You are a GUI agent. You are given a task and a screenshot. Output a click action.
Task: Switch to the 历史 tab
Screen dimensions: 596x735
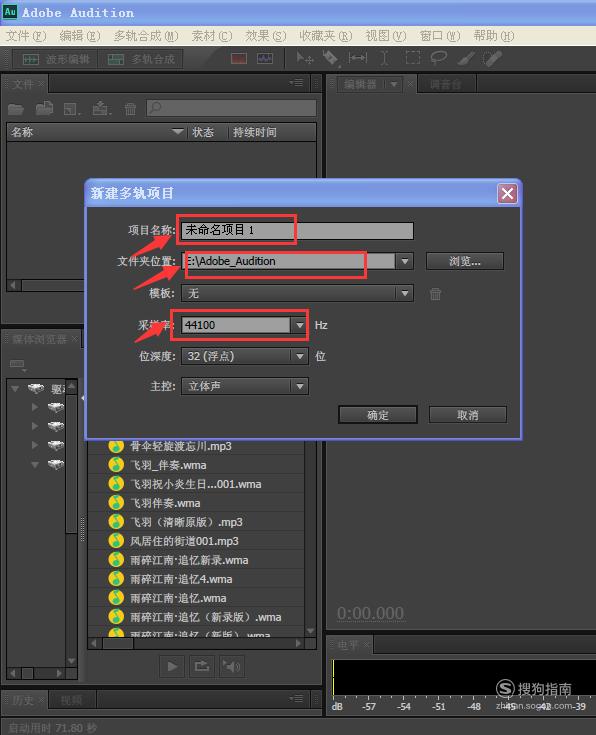click(x=25, y=700)
